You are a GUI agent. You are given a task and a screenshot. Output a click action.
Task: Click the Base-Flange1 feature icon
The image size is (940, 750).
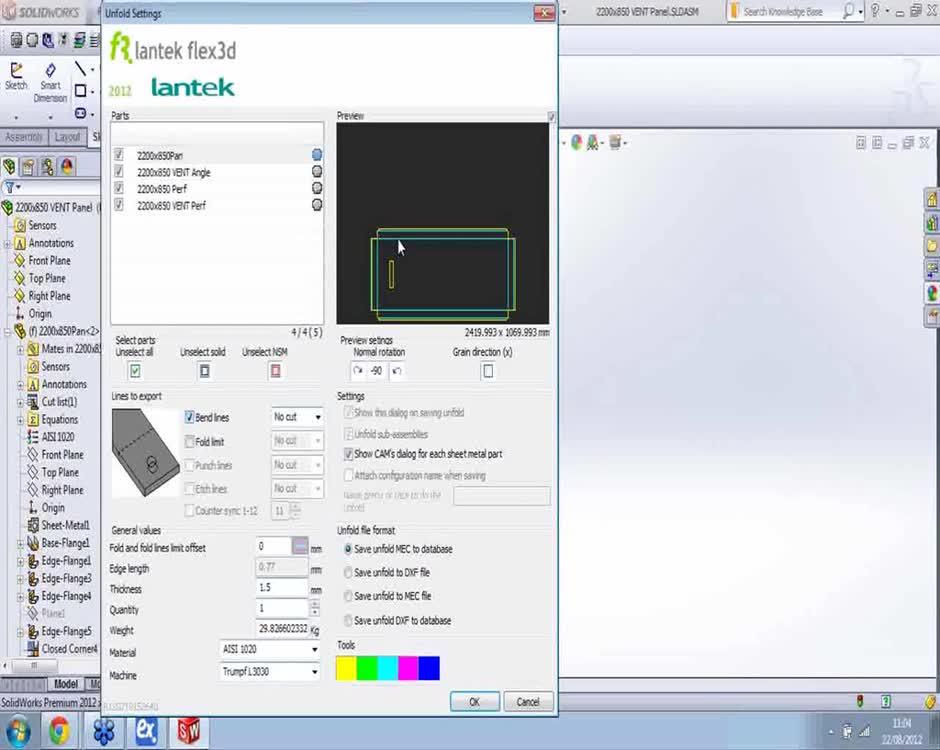32,543
